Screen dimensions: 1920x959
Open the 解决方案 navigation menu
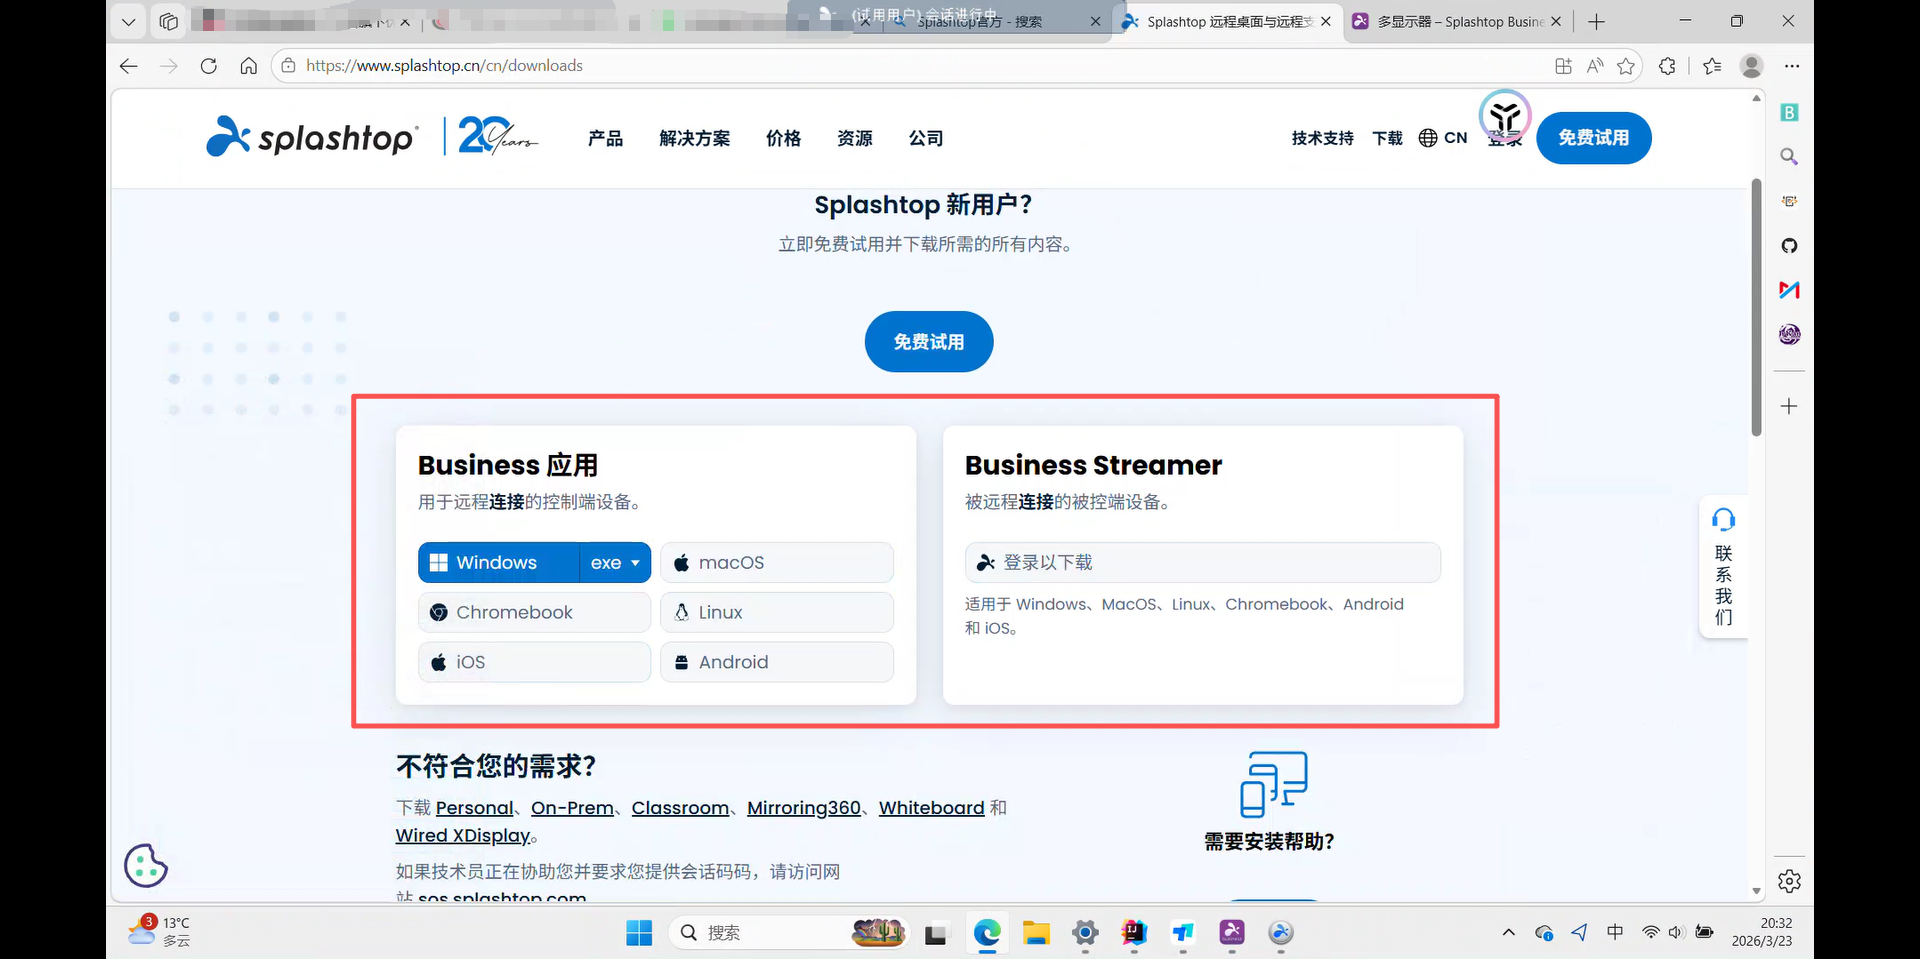[x=694, y=138]
